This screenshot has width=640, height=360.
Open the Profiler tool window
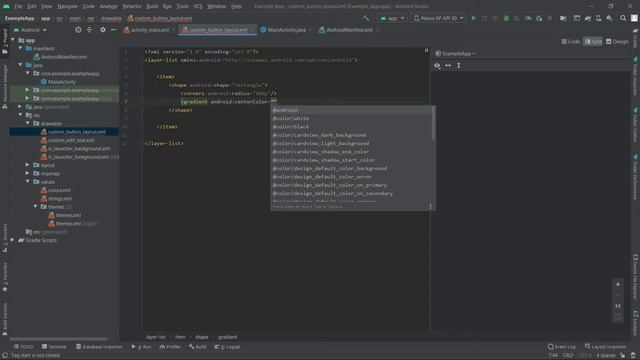click(x=170, y=347)
